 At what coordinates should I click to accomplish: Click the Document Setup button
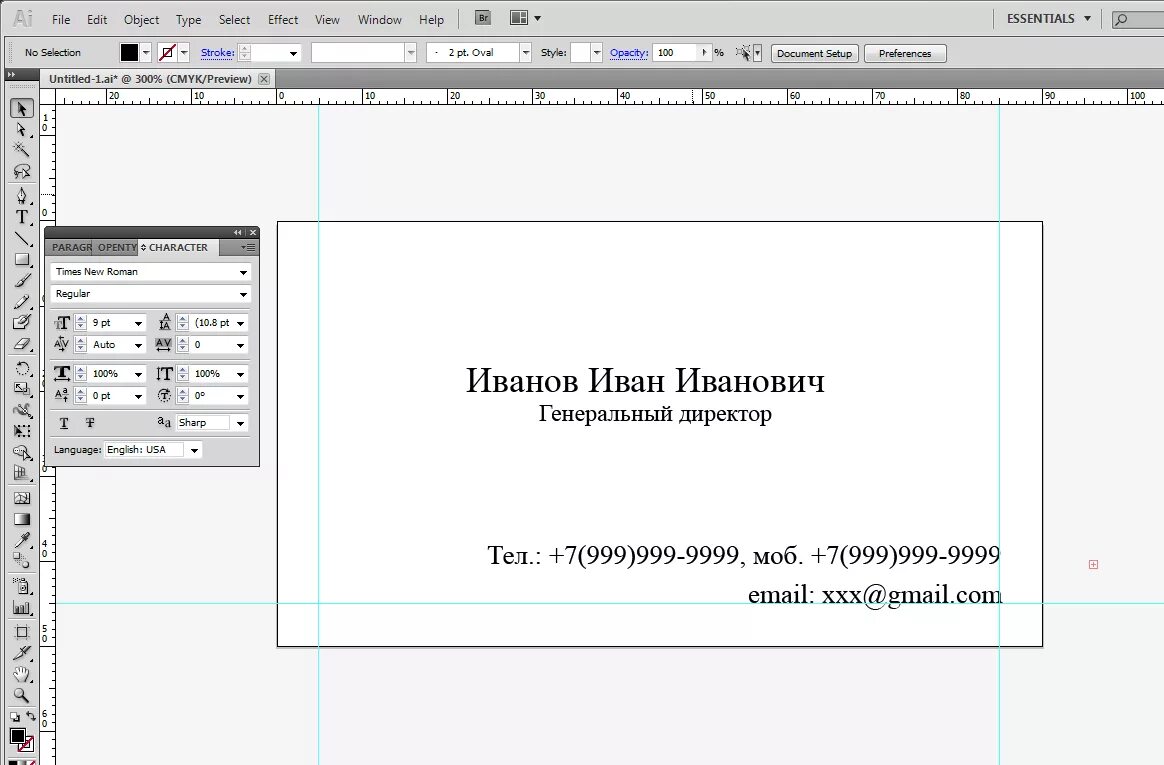click(814, 53)
